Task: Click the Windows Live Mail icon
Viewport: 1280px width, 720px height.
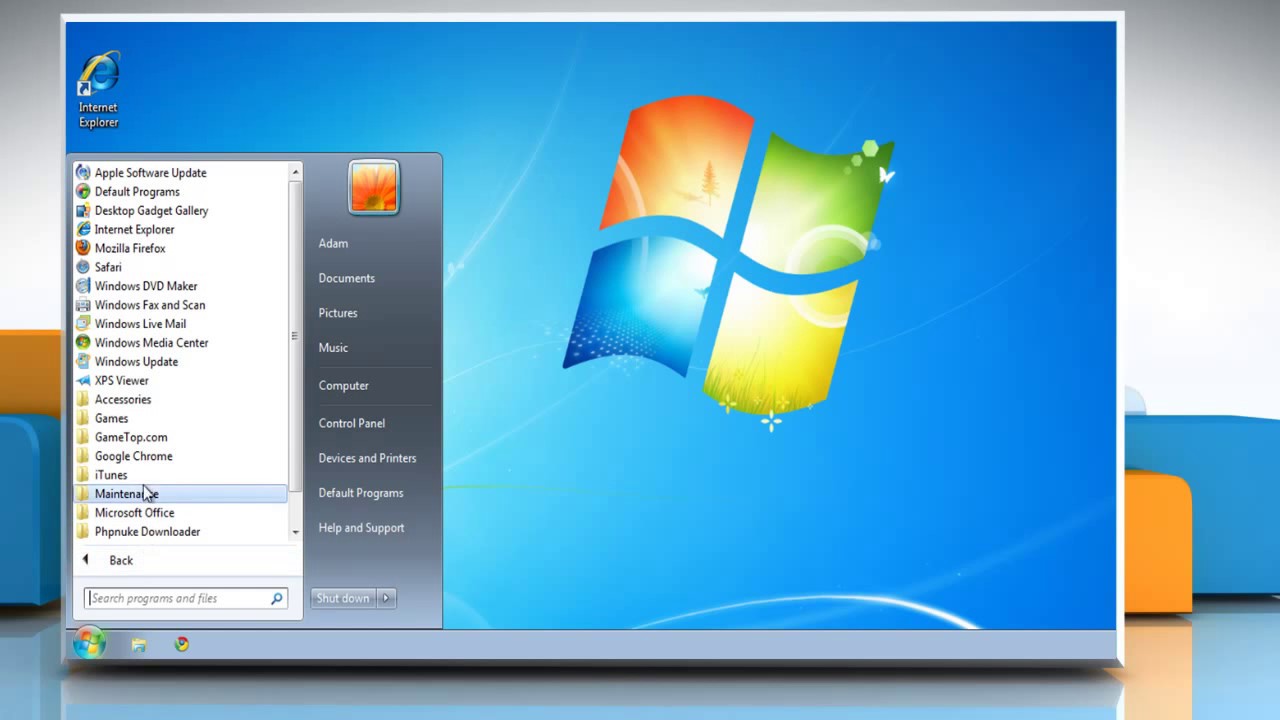Action: tap(83, 324)
